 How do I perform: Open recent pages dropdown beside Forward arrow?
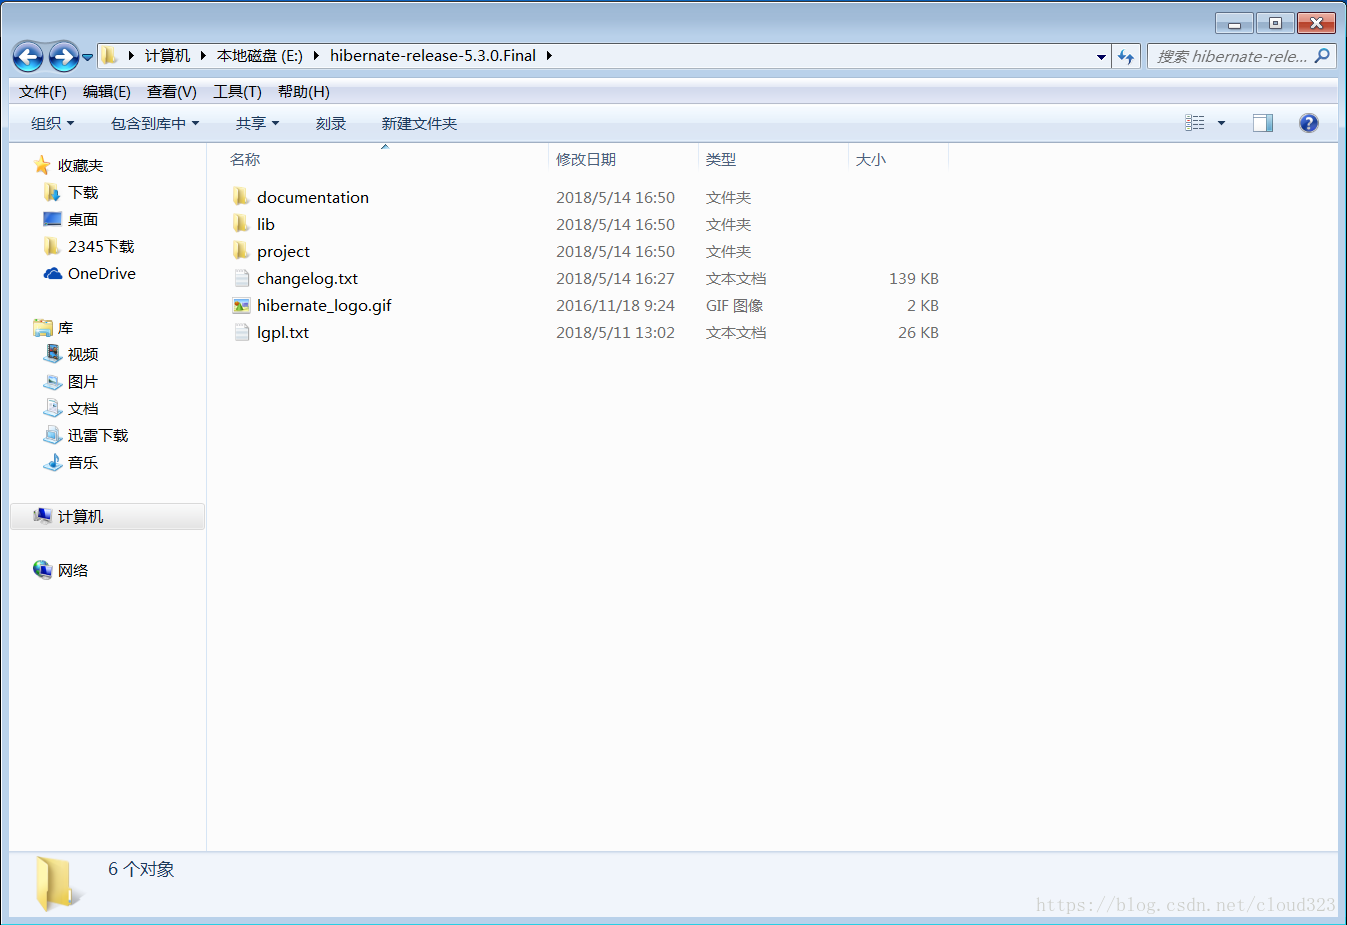click(88, 57)
